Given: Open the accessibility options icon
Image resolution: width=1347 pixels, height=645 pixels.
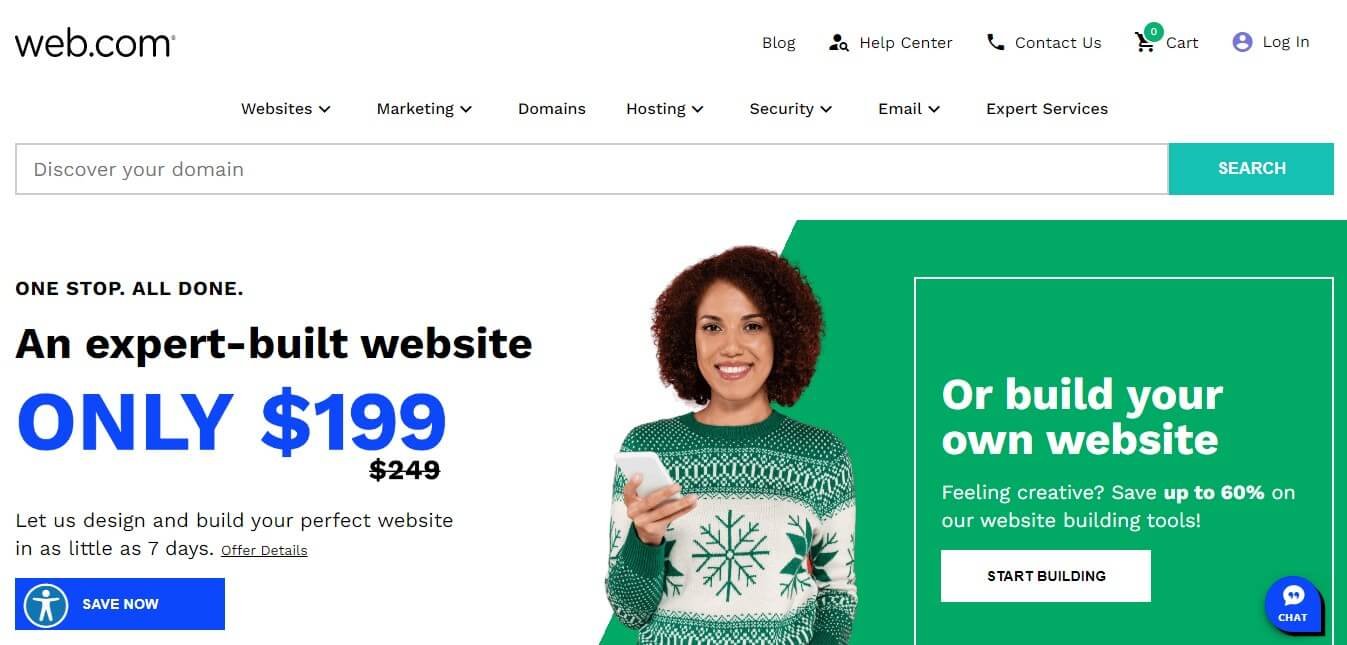Looking at the screenshot, I should click(x=45, y=605).
